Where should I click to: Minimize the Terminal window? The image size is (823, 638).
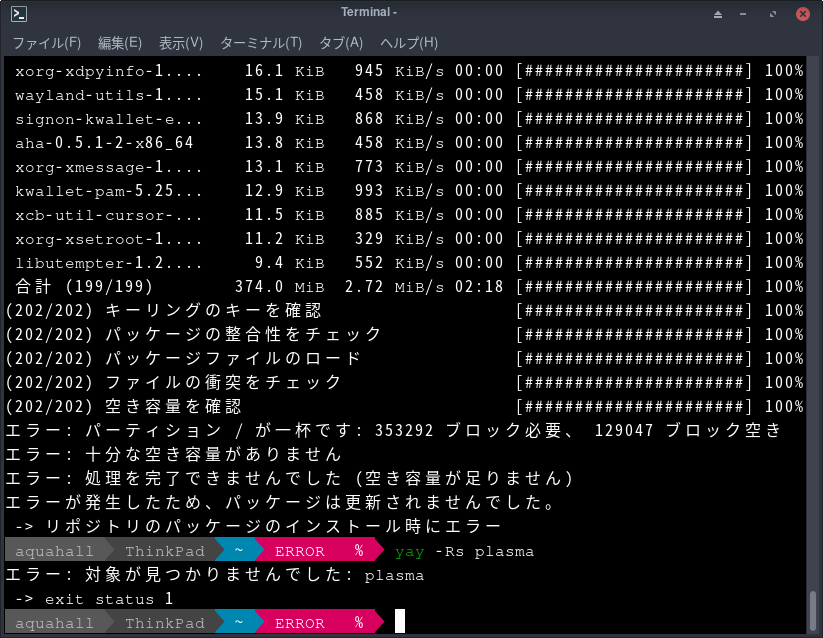(x=747, y=14)
